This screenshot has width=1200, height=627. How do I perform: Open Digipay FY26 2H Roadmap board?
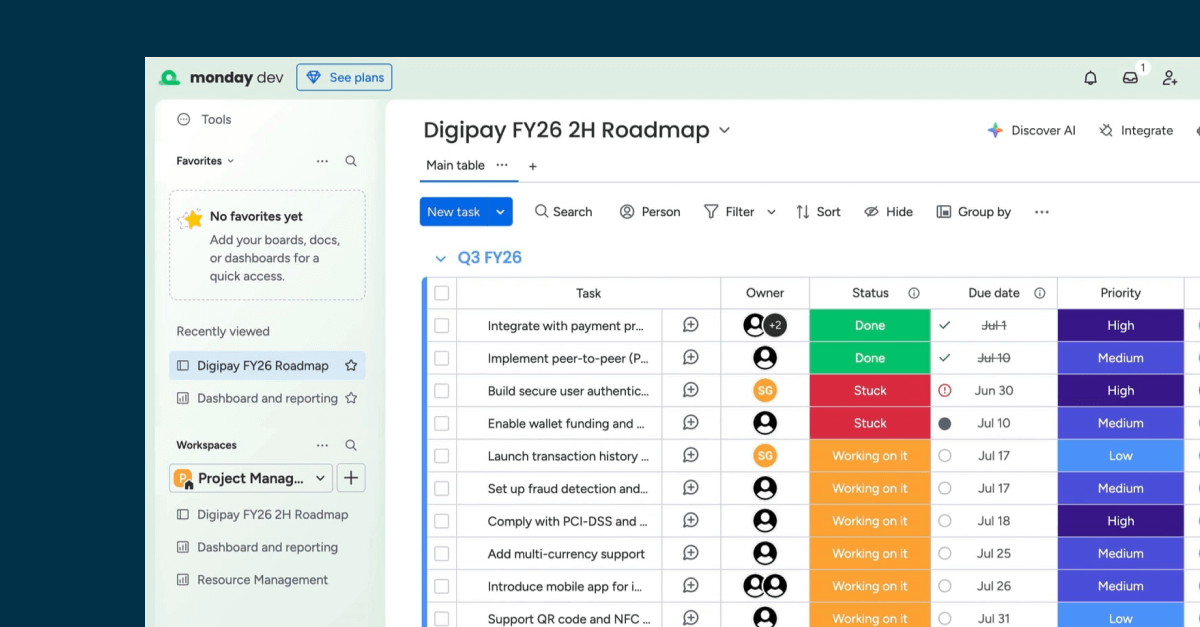click(262, 515)
